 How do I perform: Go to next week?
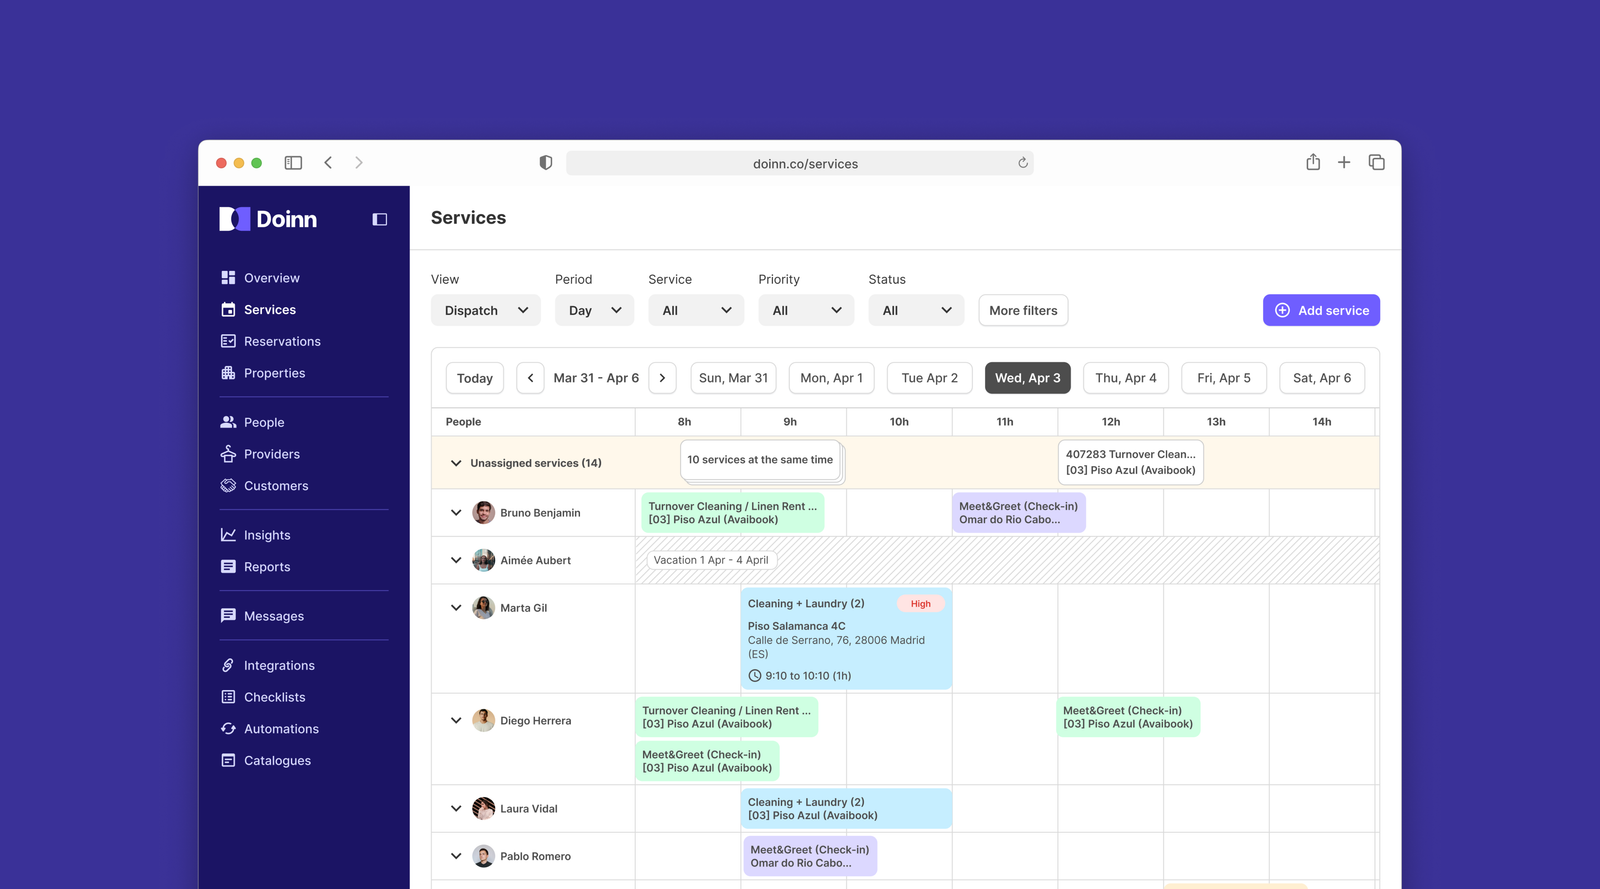click(662, 378)
